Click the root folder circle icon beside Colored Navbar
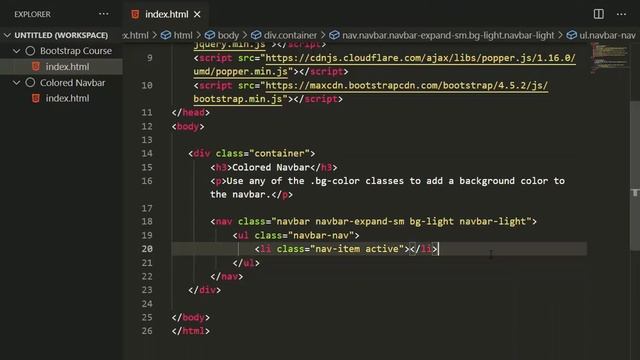Screen dimensions: 640x360 click(x=30, y=83)
